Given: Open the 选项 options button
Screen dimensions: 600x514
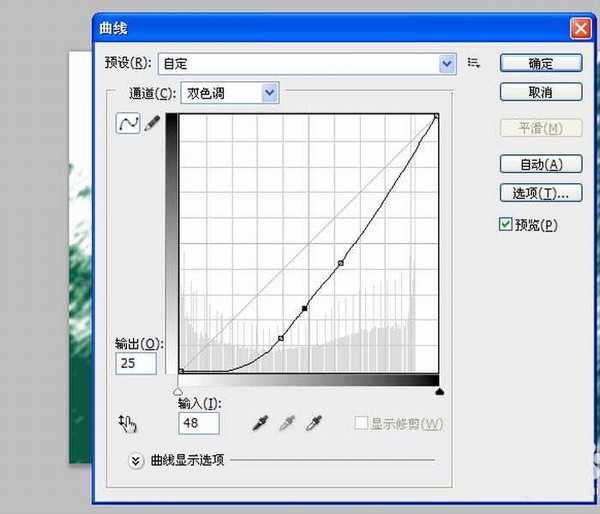Looking at the screenshot, I should 540,192.
